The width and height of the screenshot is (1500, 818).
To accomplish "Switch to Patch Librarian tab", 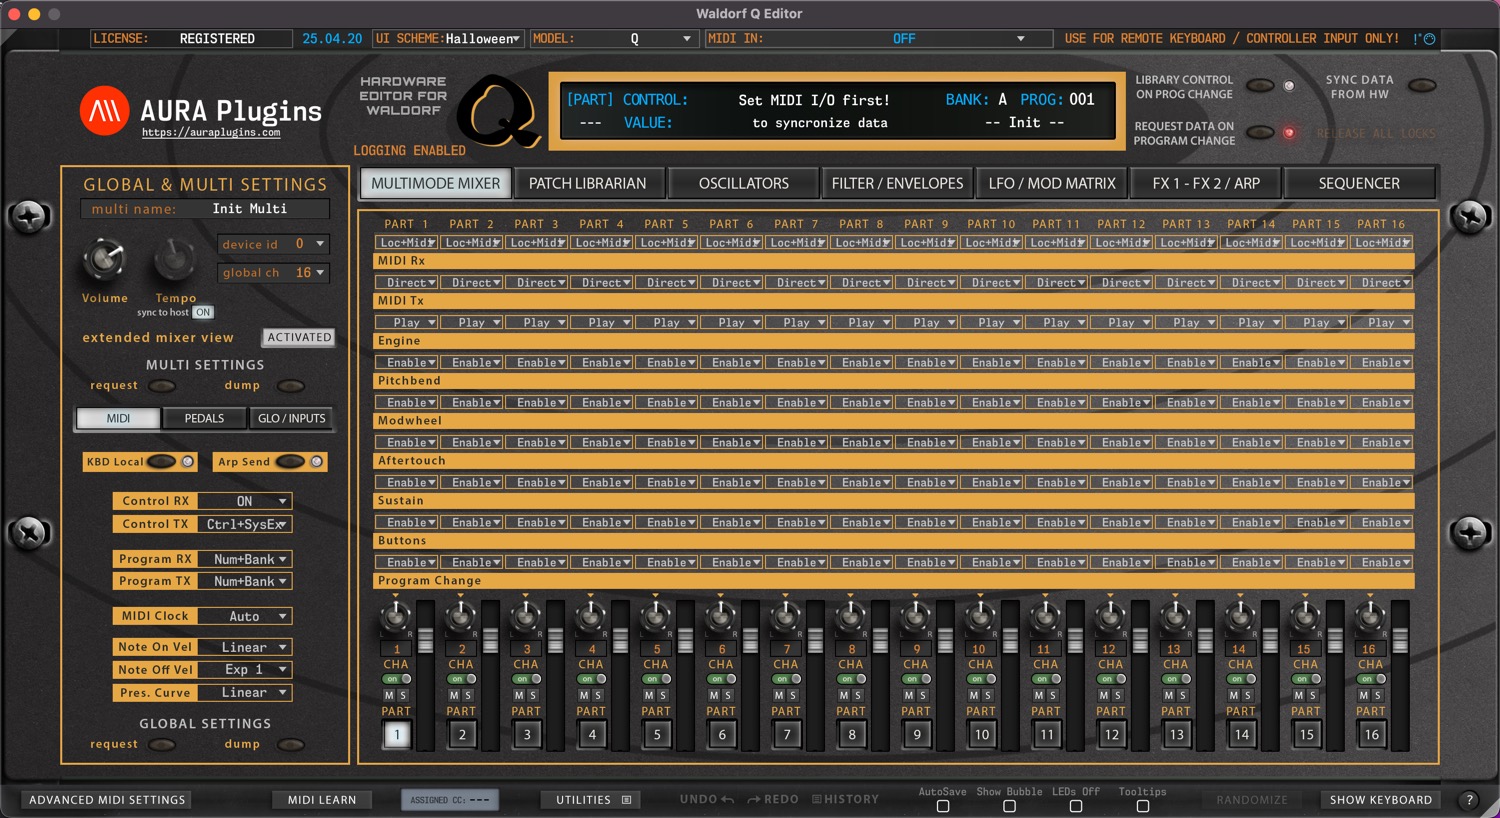I will [588, 184].
